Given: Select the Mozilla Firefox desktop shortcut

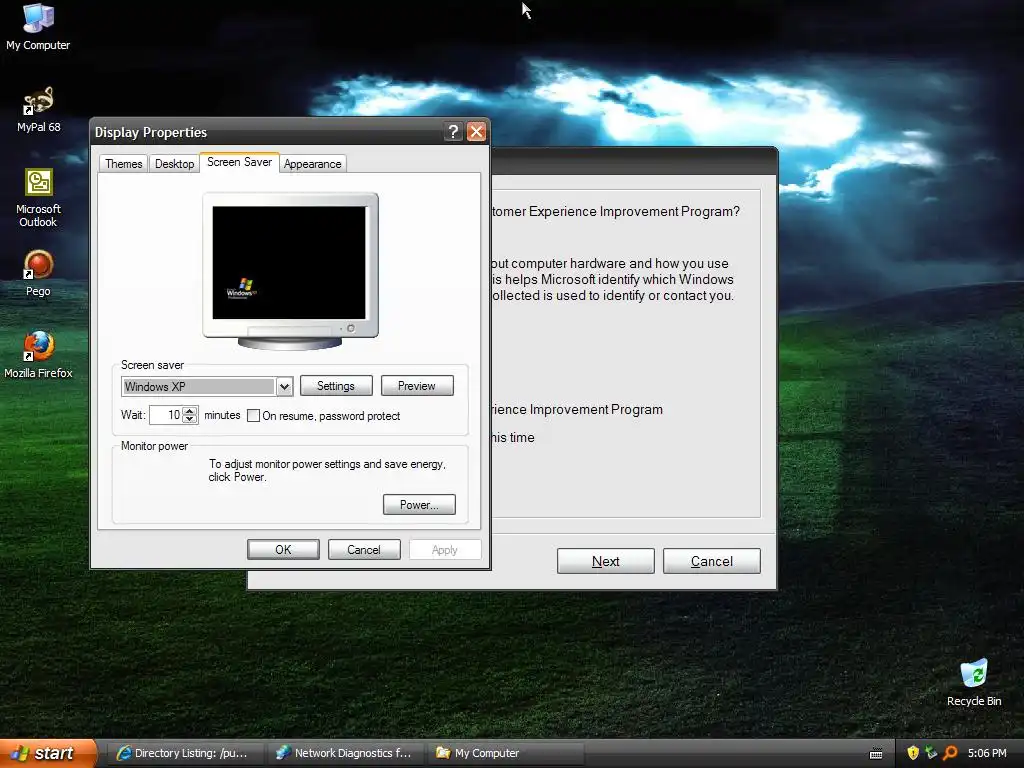Looking at the screenshot, I should 38,355.
